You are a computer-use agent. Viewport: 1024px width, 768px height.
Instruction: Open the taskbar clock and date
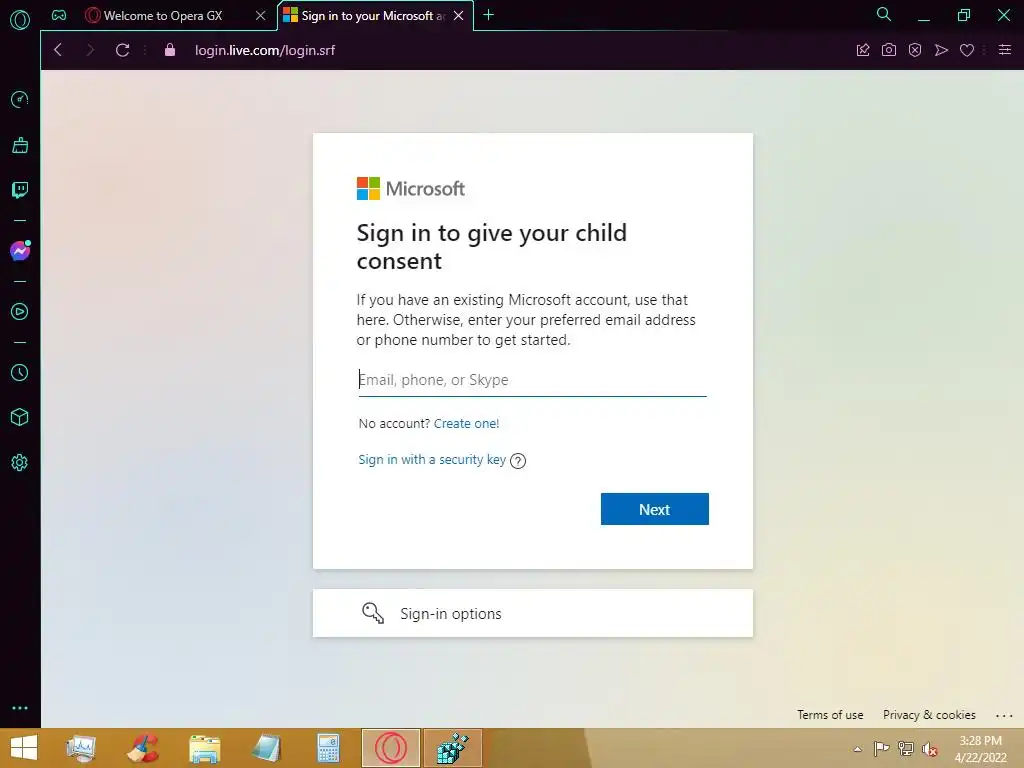(980, 749)
